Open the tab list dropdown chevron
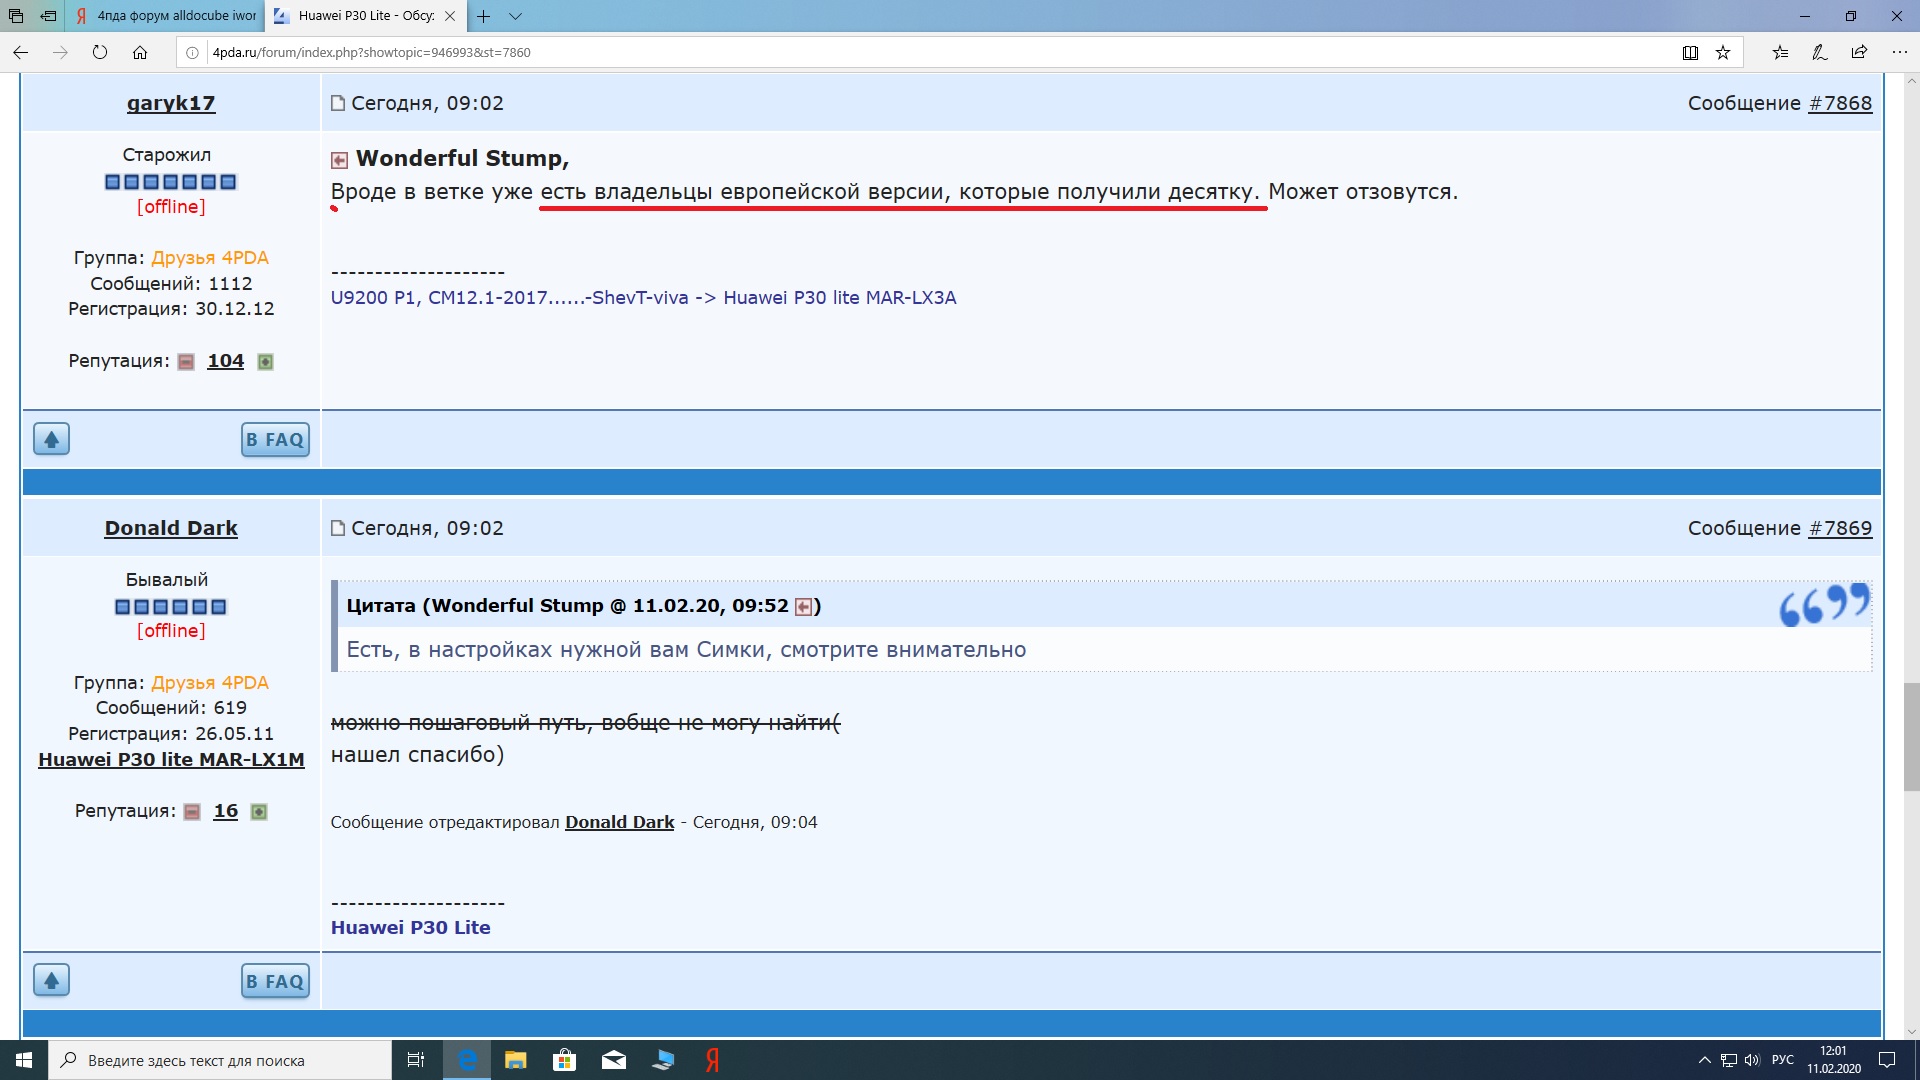The width and height of the screenshot is (1920, 1080). click(x=515, y=16)
